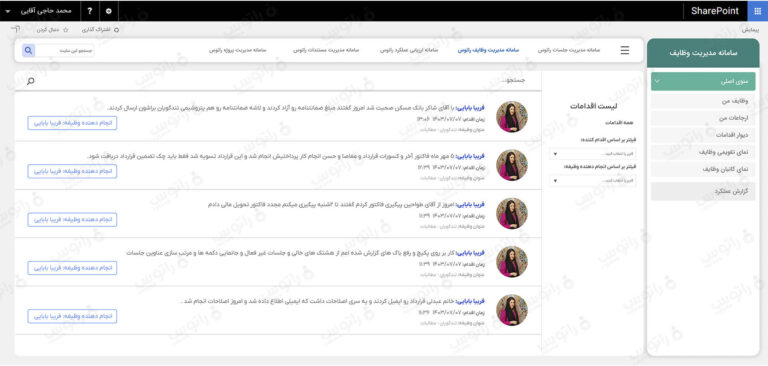Screen dimensions: 768x366
Task: Click avatar photo in 'کار بر روی پکیج' row
Action: pyautogui.click(x=512, y=262)
